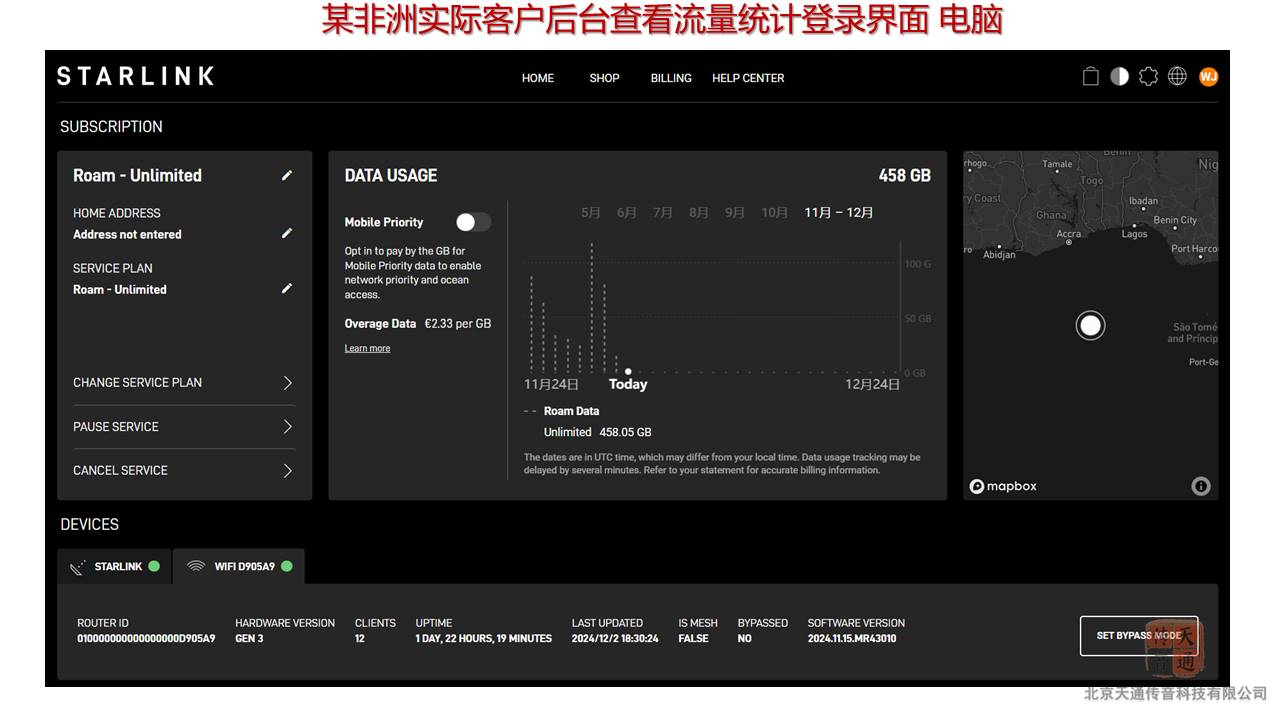Open the shopping cart icon
Screen dimensions: 1280x720
point(1091,77)
